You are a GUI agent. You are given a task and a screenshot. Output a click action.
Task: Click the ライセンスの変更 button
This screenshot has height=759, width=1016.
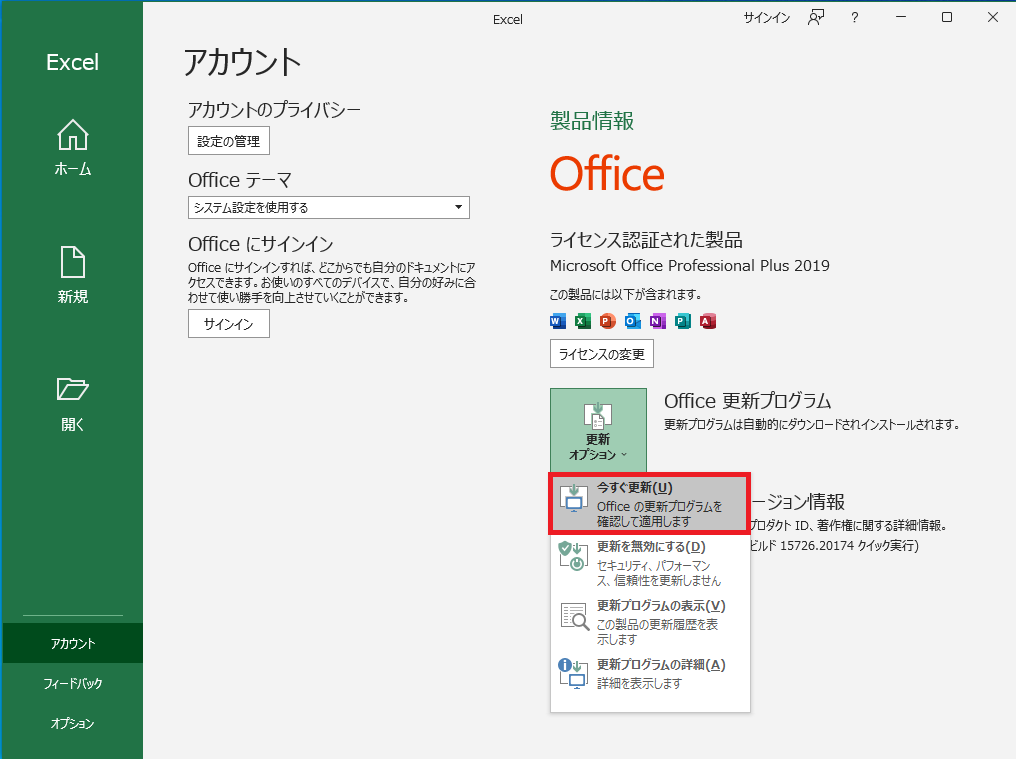(x=602, y=353)
